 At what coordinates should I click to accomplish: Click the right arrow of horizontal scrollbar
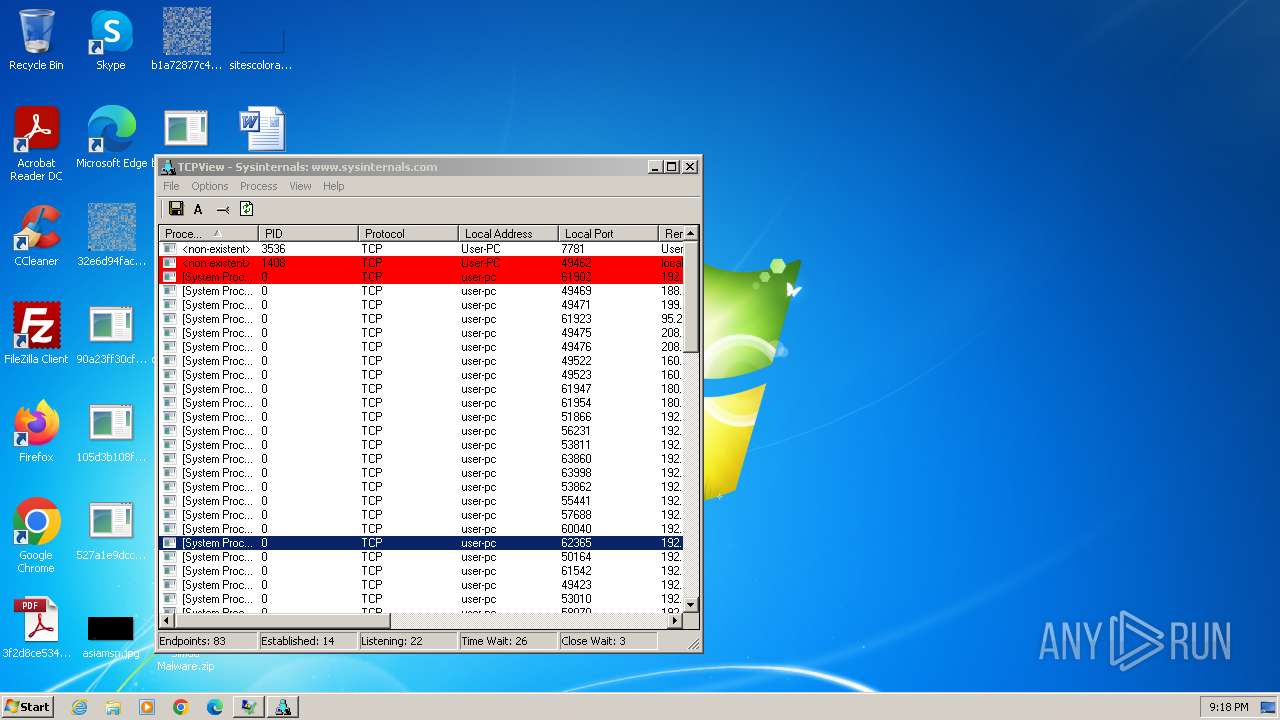tap(675, 620)
